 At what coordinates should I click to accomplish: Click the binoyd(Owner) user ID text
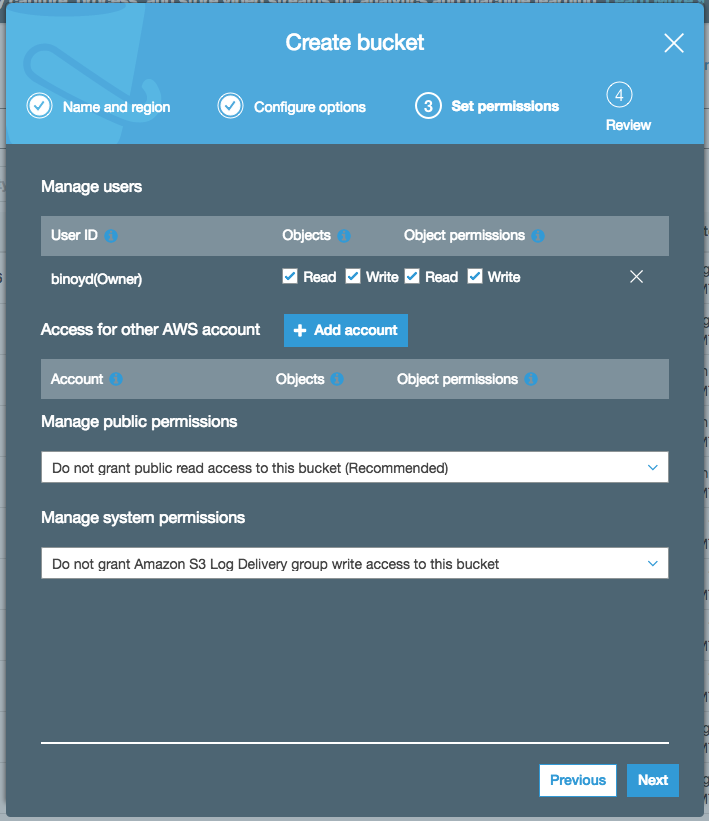click(96, 279)
